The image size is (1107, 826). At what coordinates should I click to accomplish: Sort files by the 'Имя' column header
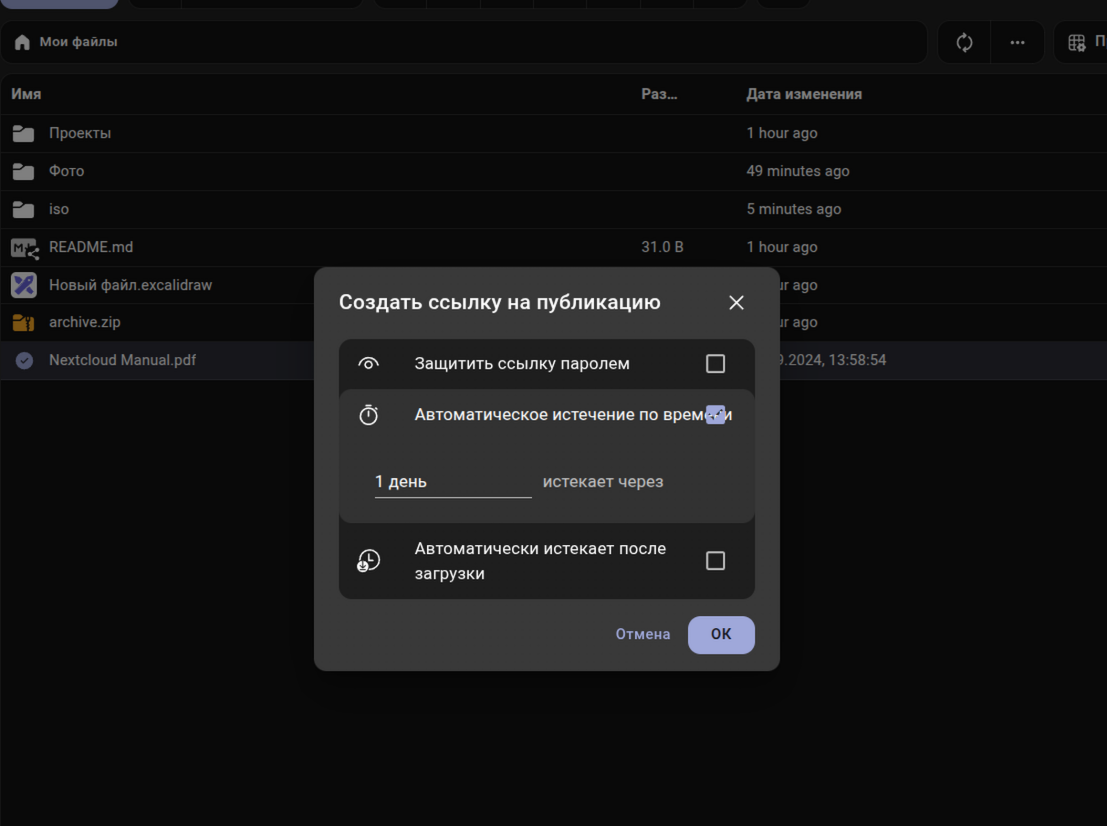[26, 94]
